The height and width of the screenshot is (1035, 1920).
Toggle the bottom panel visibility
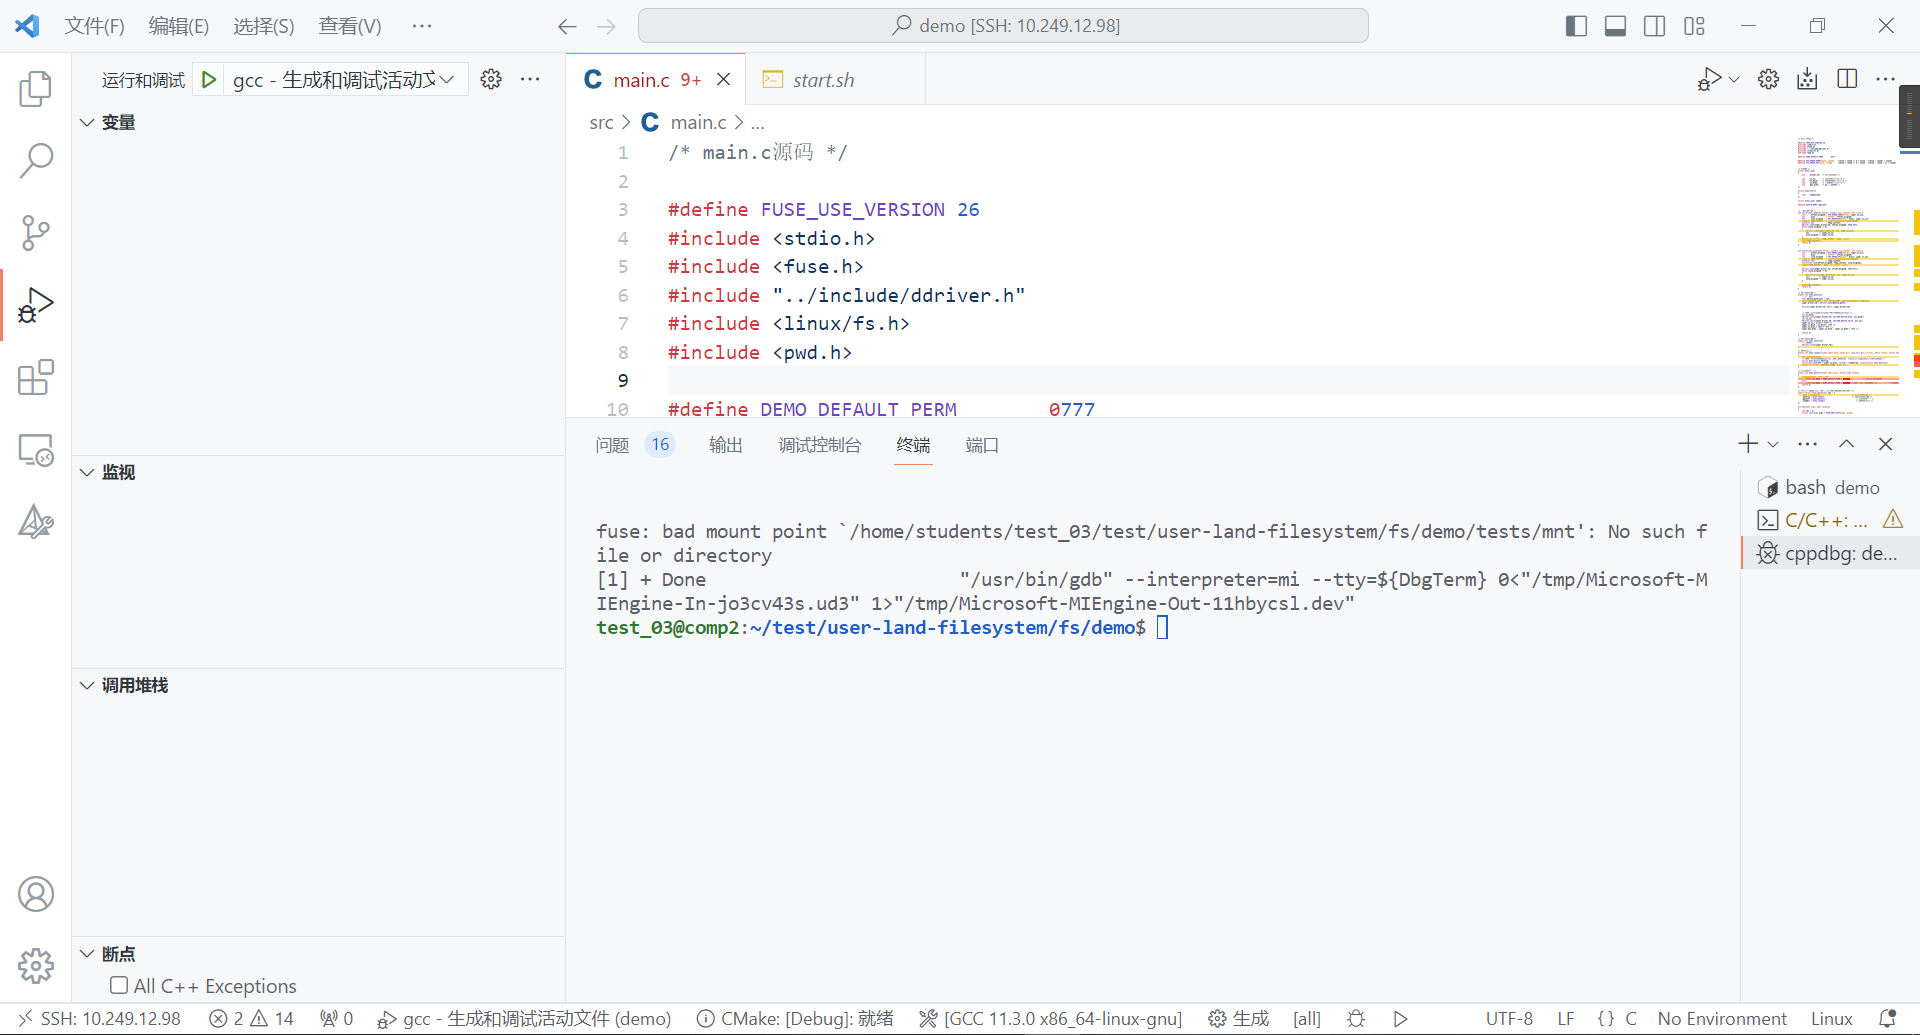click(x=1615, y=26)
